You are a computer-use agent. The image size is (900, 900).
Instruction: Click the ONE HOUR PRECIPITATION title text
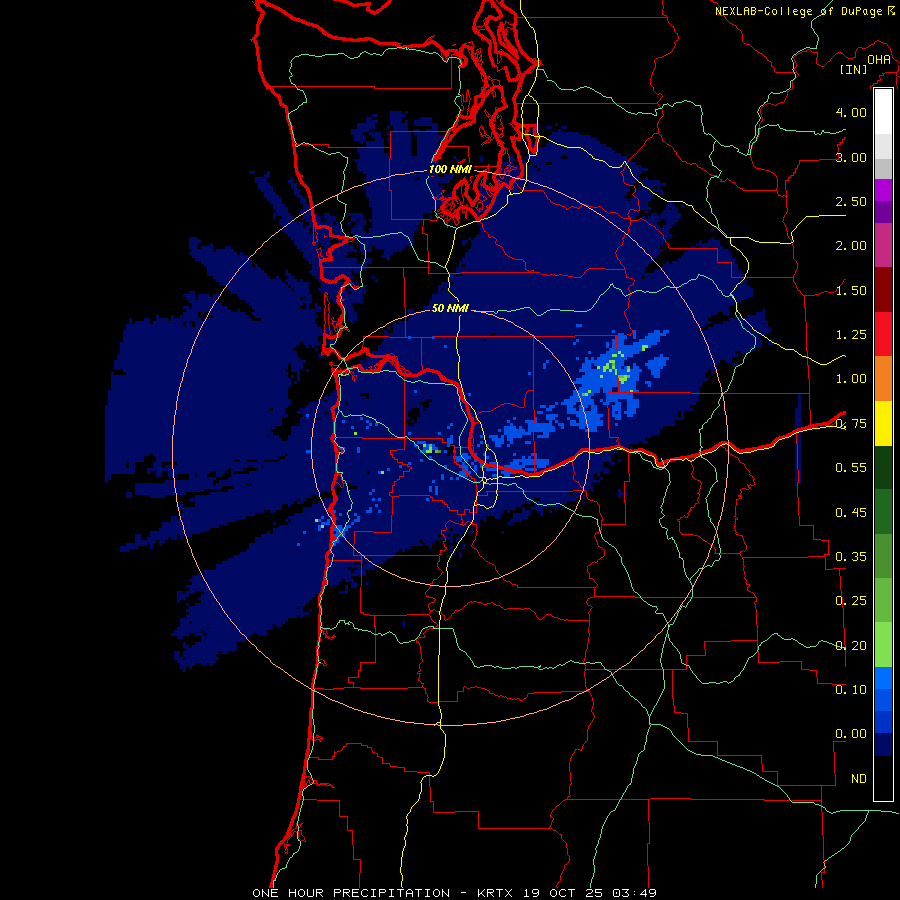(x=351, y=893)
